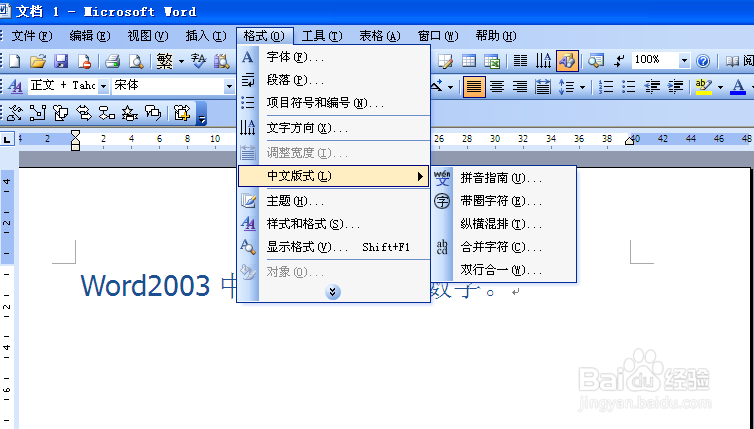Screen dimensions: 754x429
Task: Toggle Center alignment button
Action: (x=497, y=87)
